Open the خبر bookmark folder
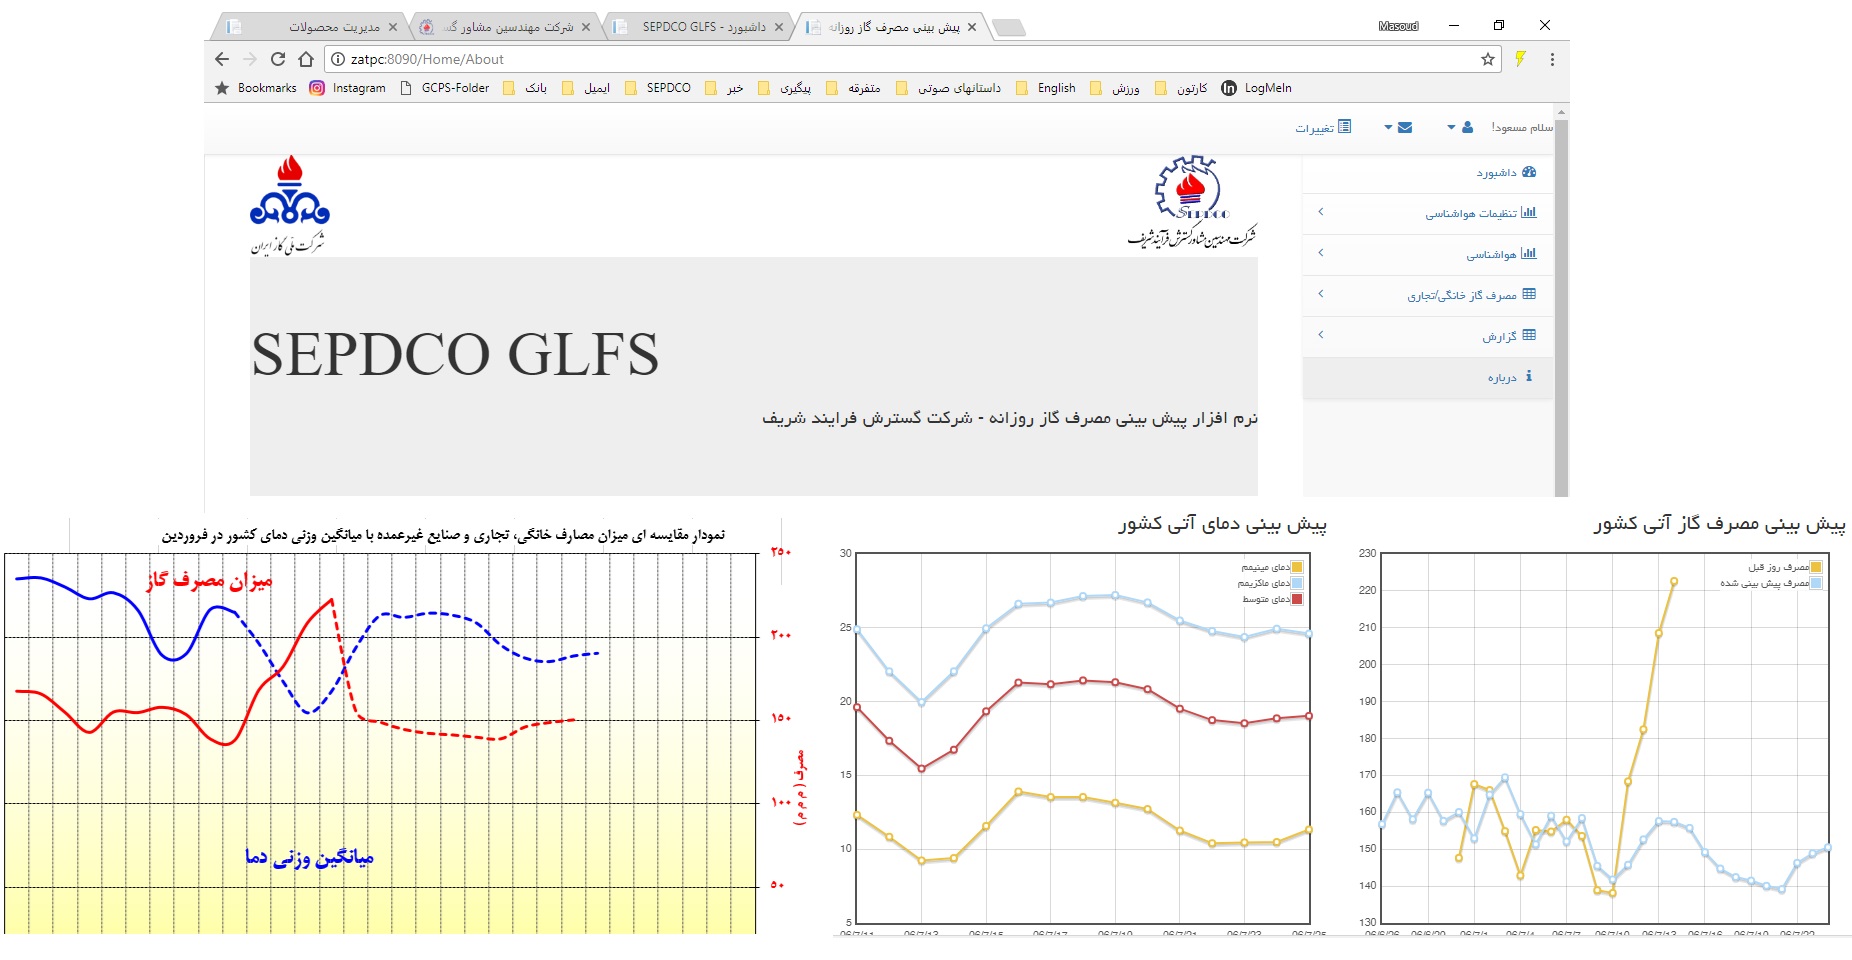The width and height of the screenshot is (1852, 960). (x=724, y=88)
